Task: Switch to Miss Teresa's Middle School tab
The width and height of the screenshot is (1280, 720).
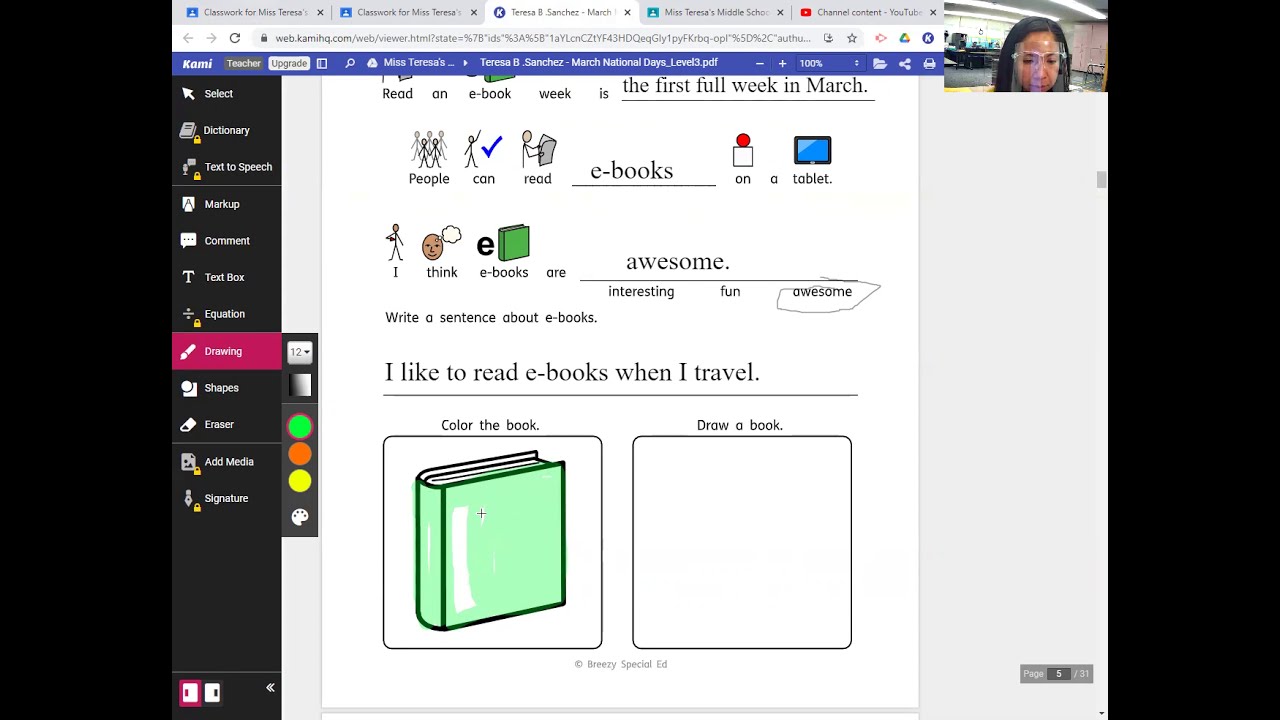Action: tap(715, 12)
